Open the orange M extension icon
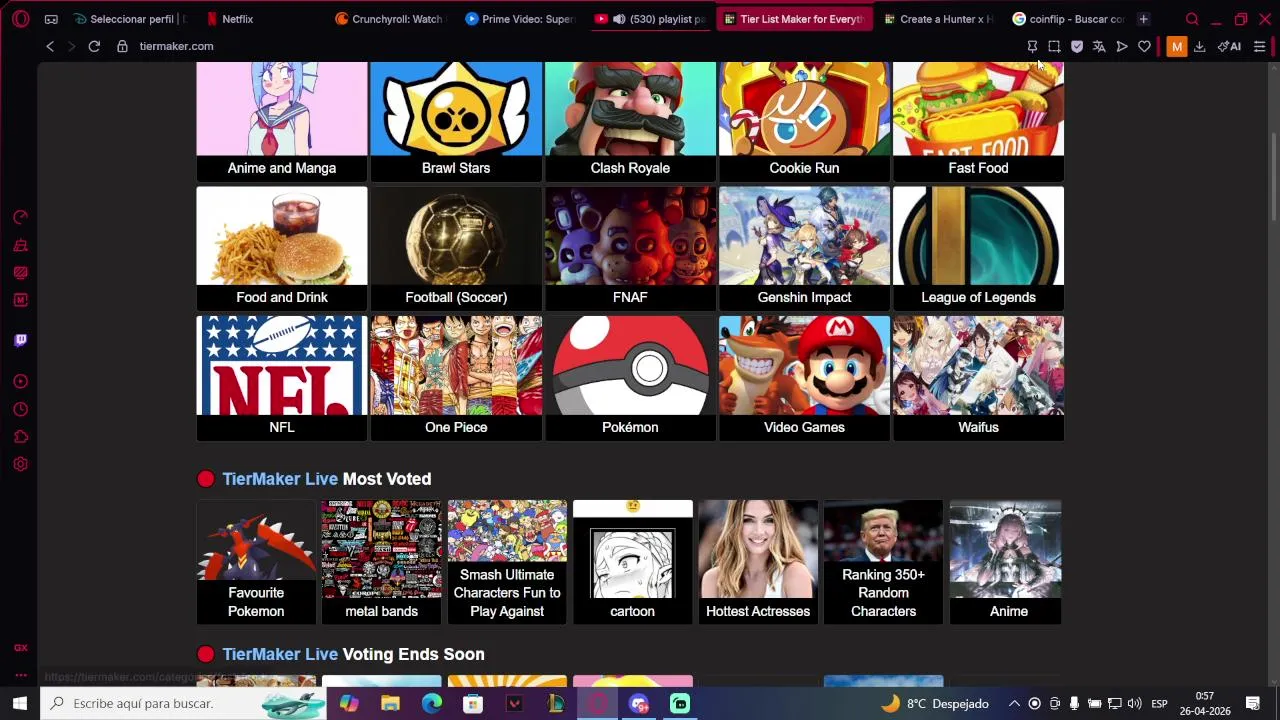The image size is (1280, 720). pyautogui.click(x=1177, y=46)
